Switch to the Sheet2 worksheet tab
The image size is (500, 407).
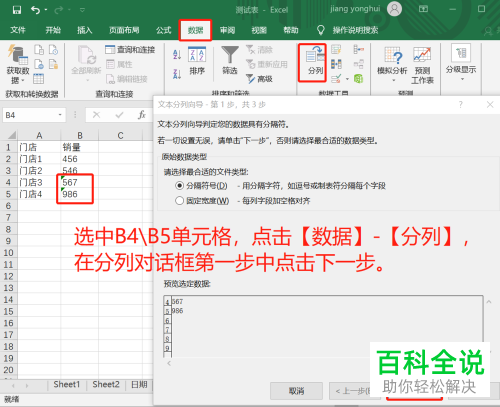click(x=106, y=384)
